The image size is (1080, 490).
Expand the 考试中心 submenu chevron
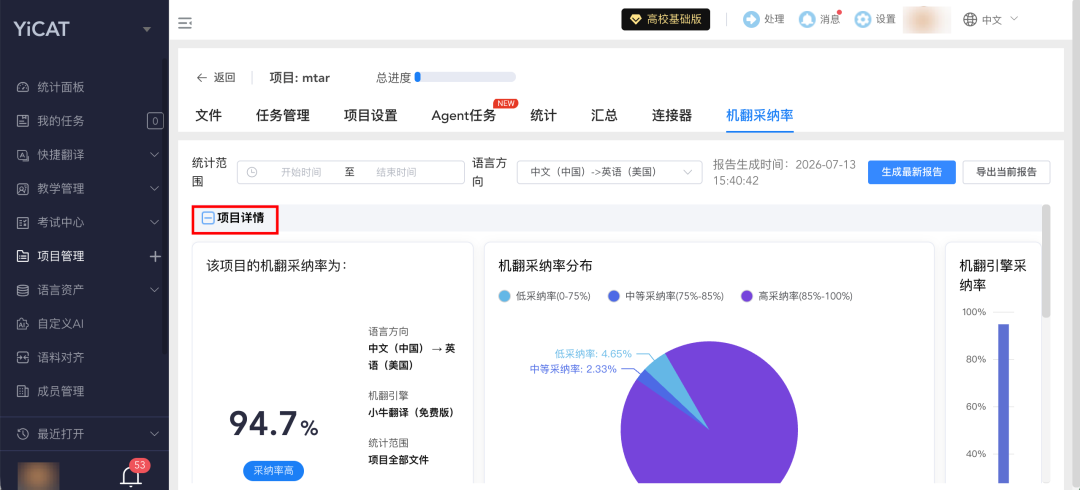[154, 223]
